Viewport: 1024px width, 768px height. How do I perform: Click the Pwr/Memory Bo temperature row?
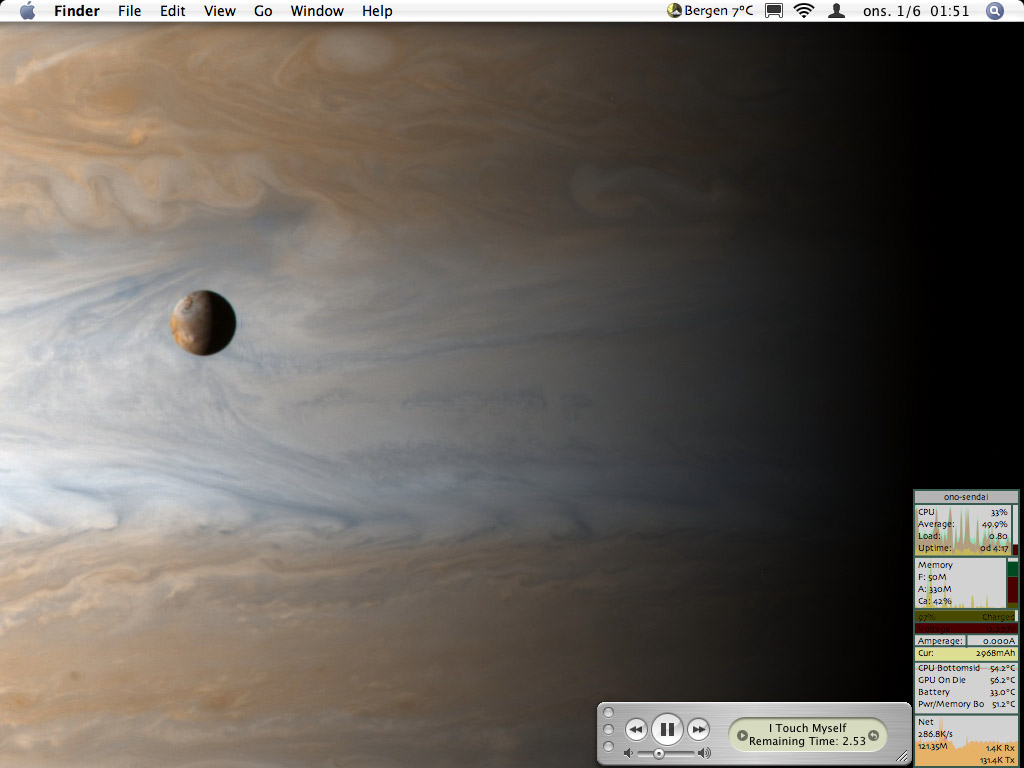pos(966,704)
